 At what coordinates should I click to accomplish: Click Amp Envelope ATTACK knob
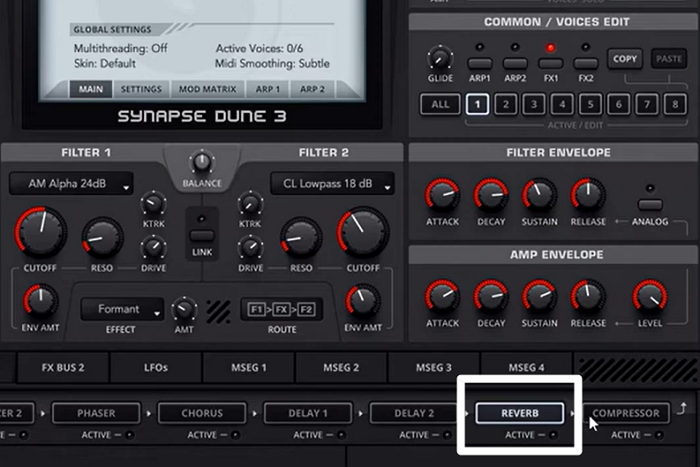point(442,297)
